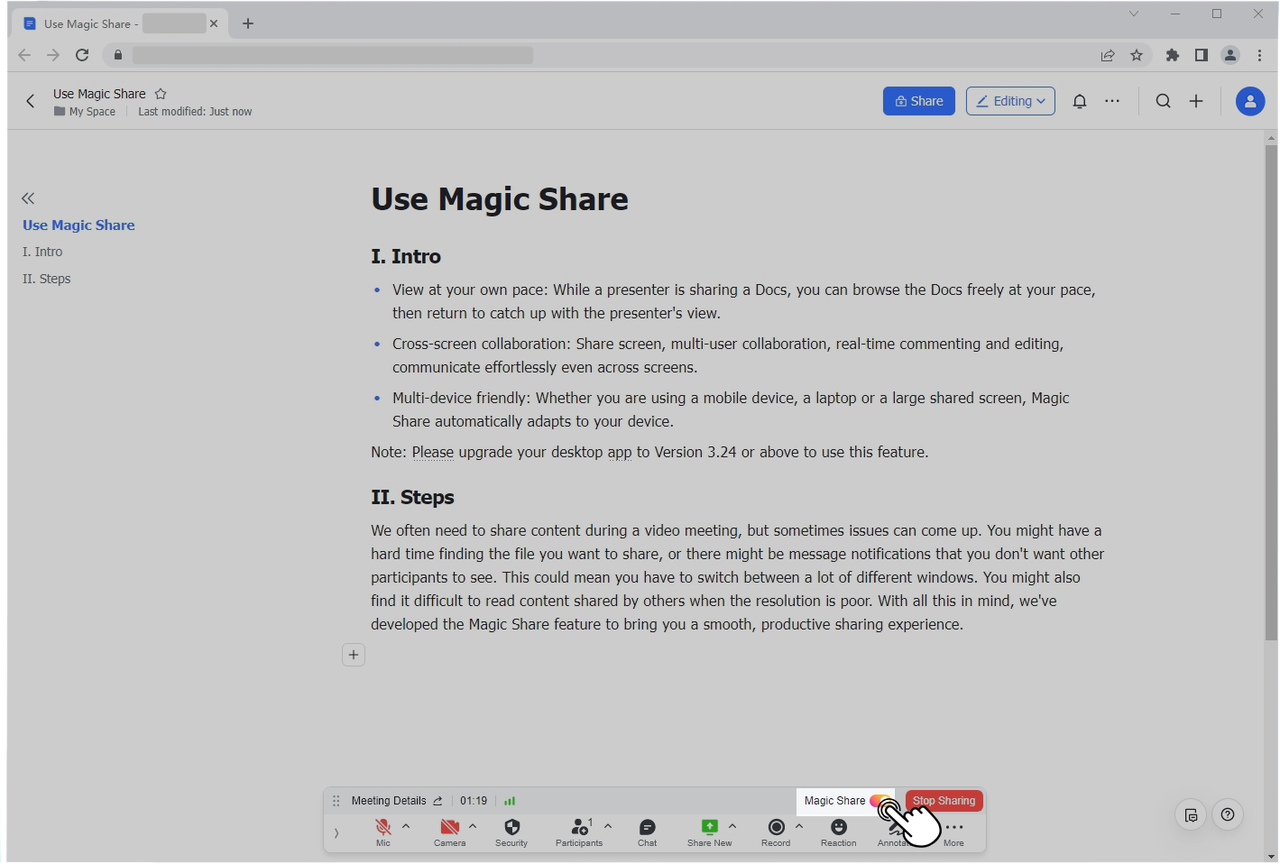Expand Camera options arrow
Image resolution: width=1280 pixels, height=864 pixels.
[472, 826]
